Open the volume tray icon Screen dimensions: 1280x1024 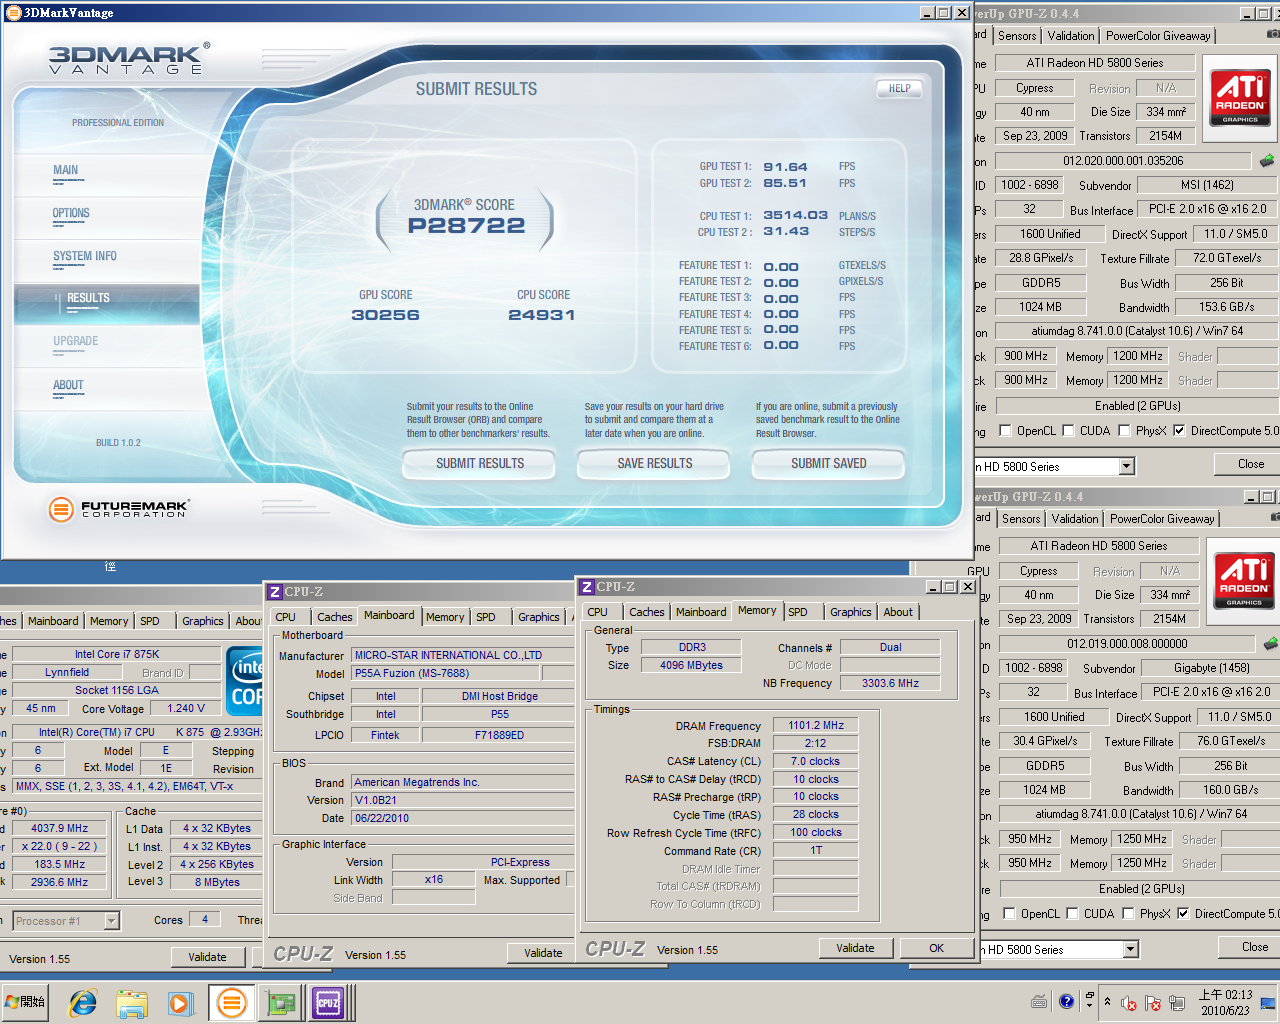1129,1003
